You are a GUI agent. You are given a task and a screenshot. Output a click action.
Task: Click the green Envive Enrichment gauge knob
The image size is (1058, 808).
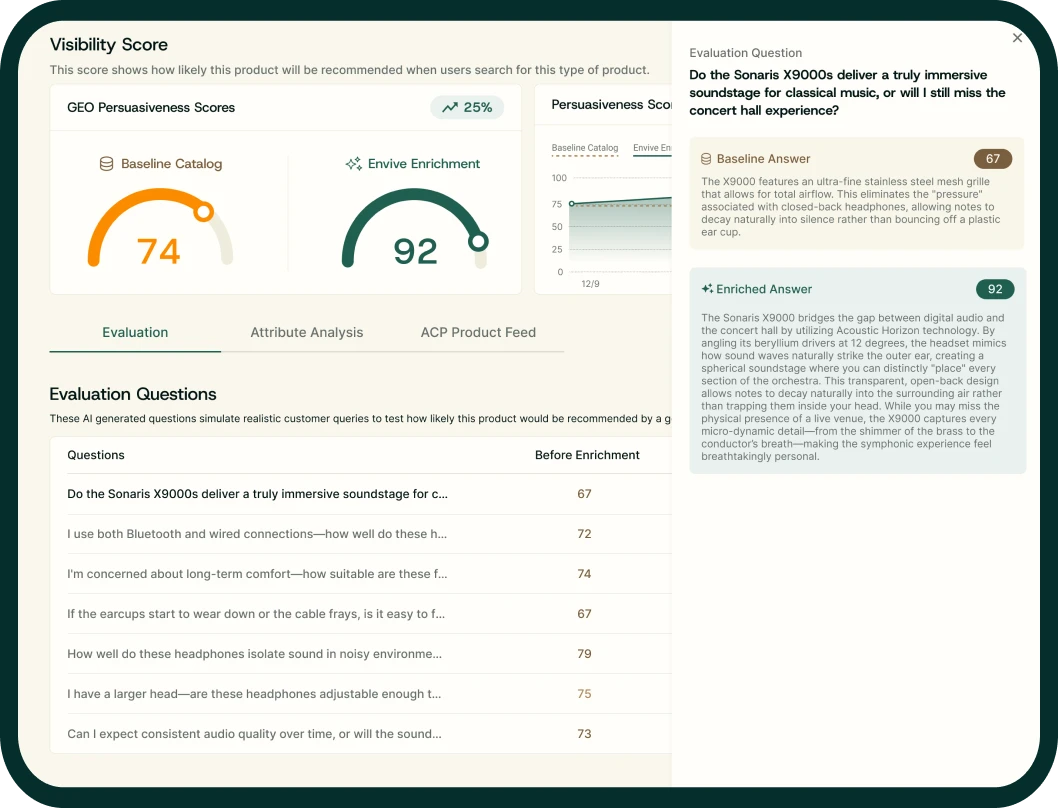(x=478, y=241)
